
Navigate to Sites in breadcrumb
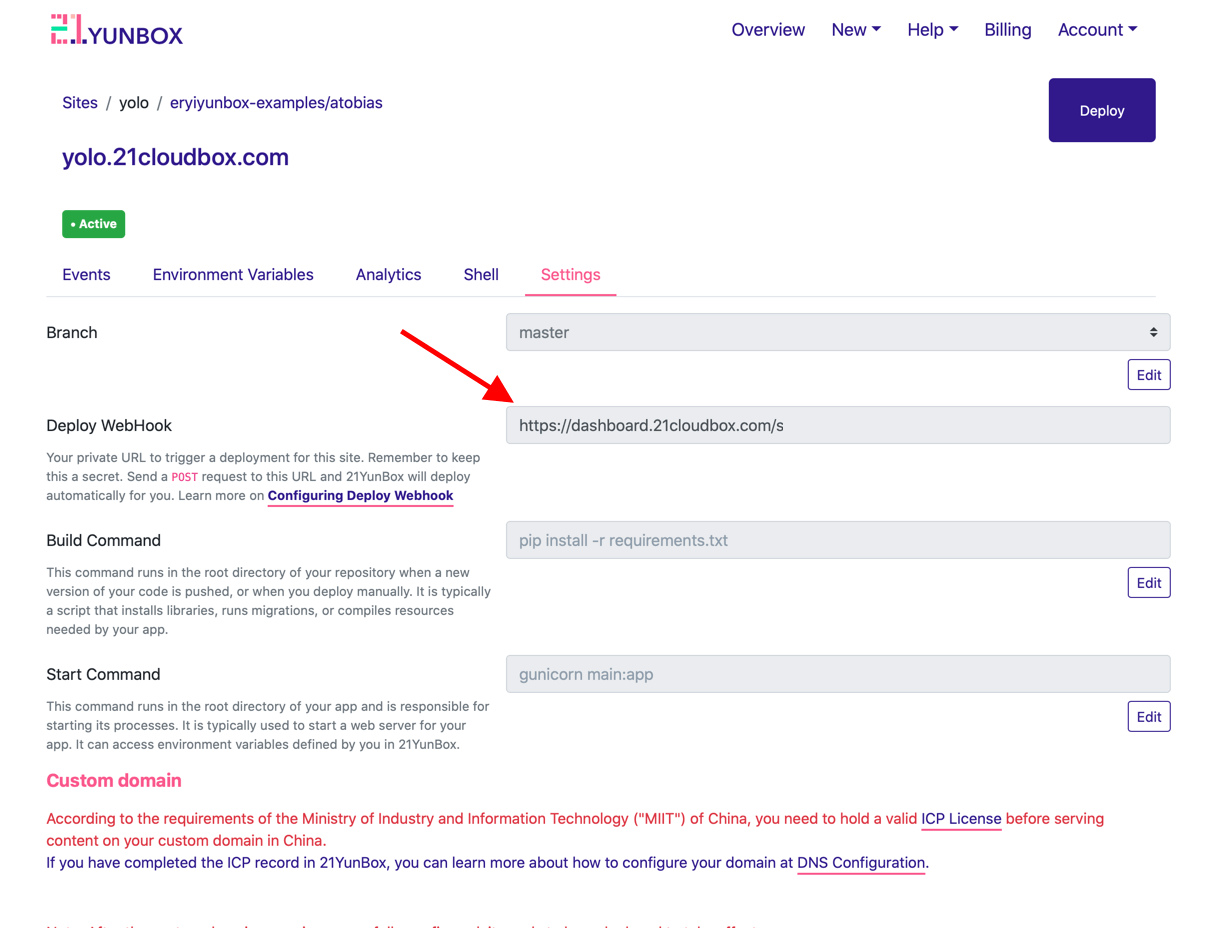80,103
